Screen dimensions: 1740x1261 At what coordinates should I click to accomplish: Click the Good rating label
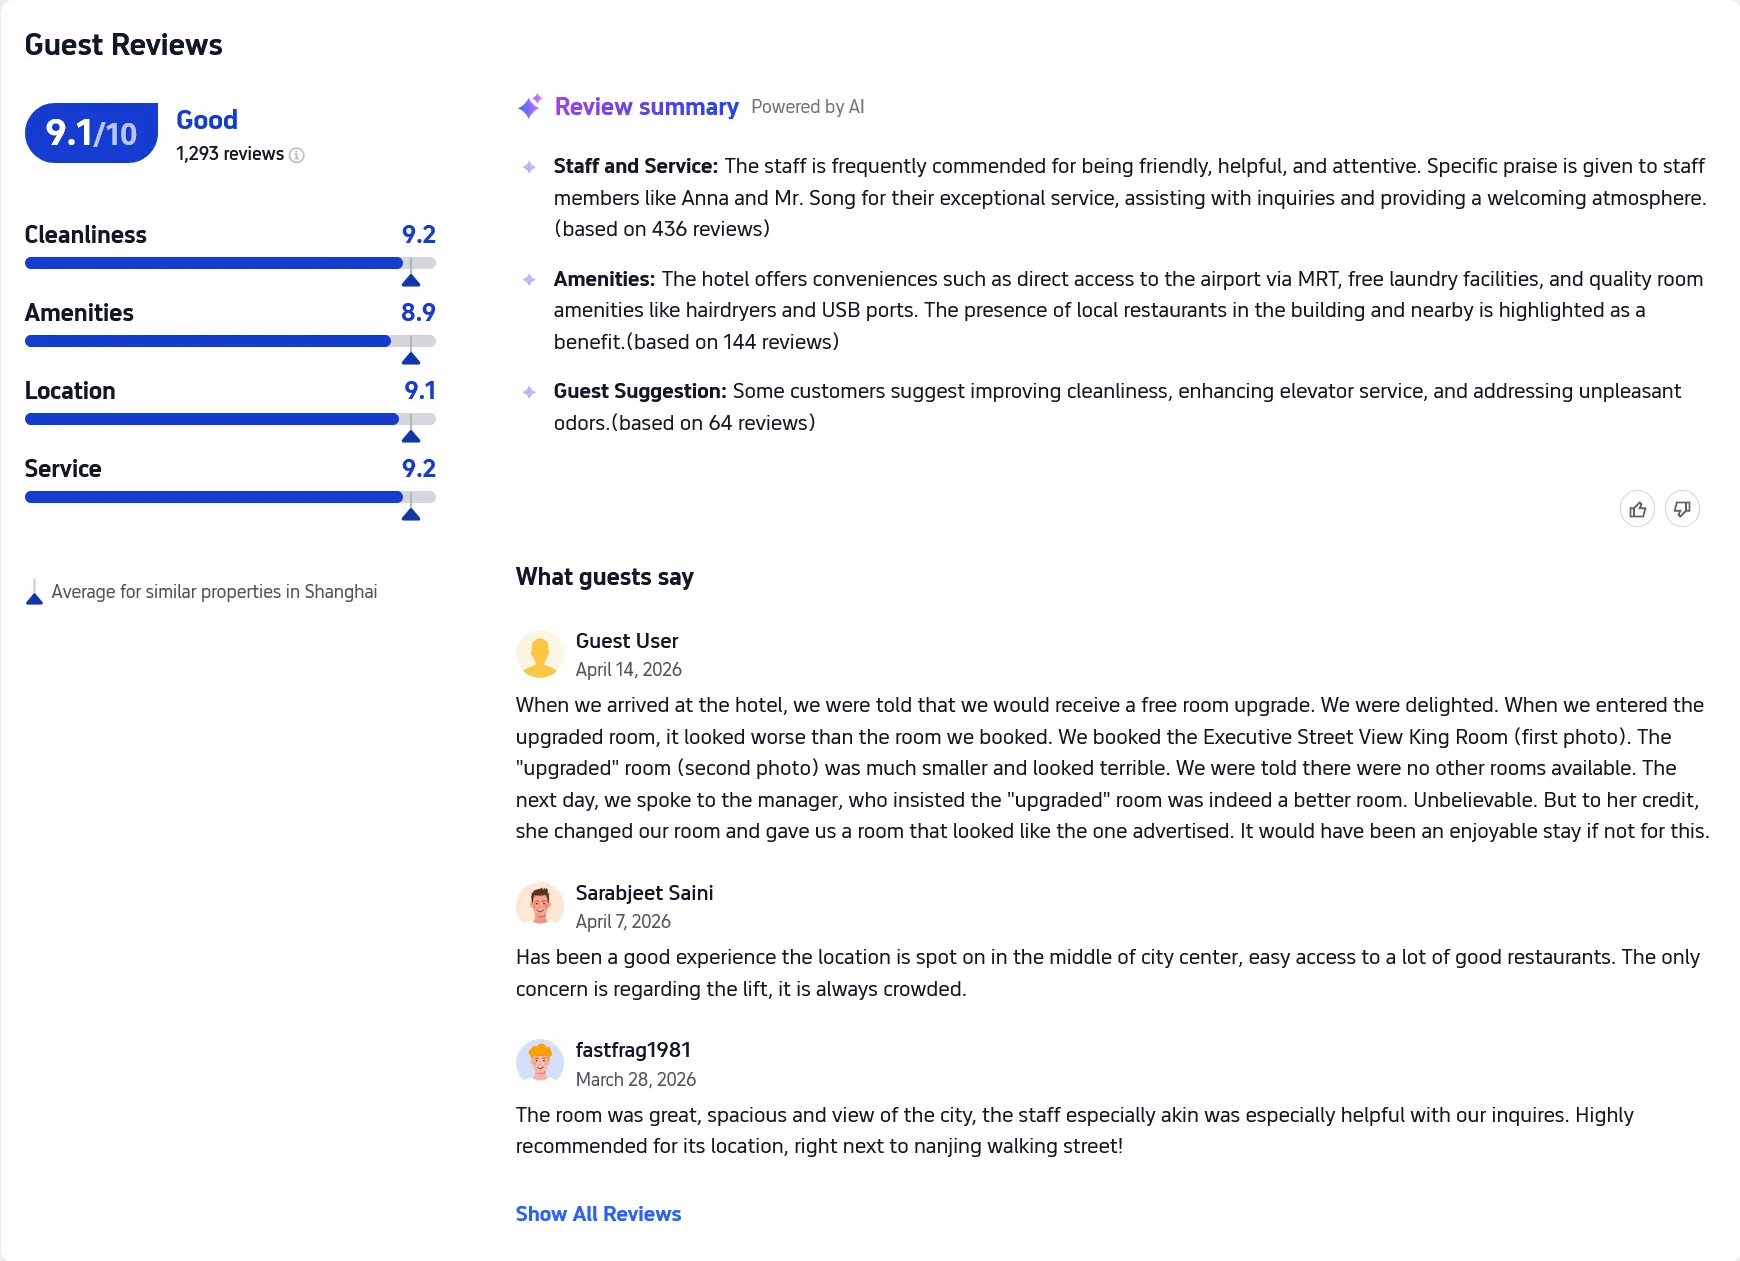[207, 120]
